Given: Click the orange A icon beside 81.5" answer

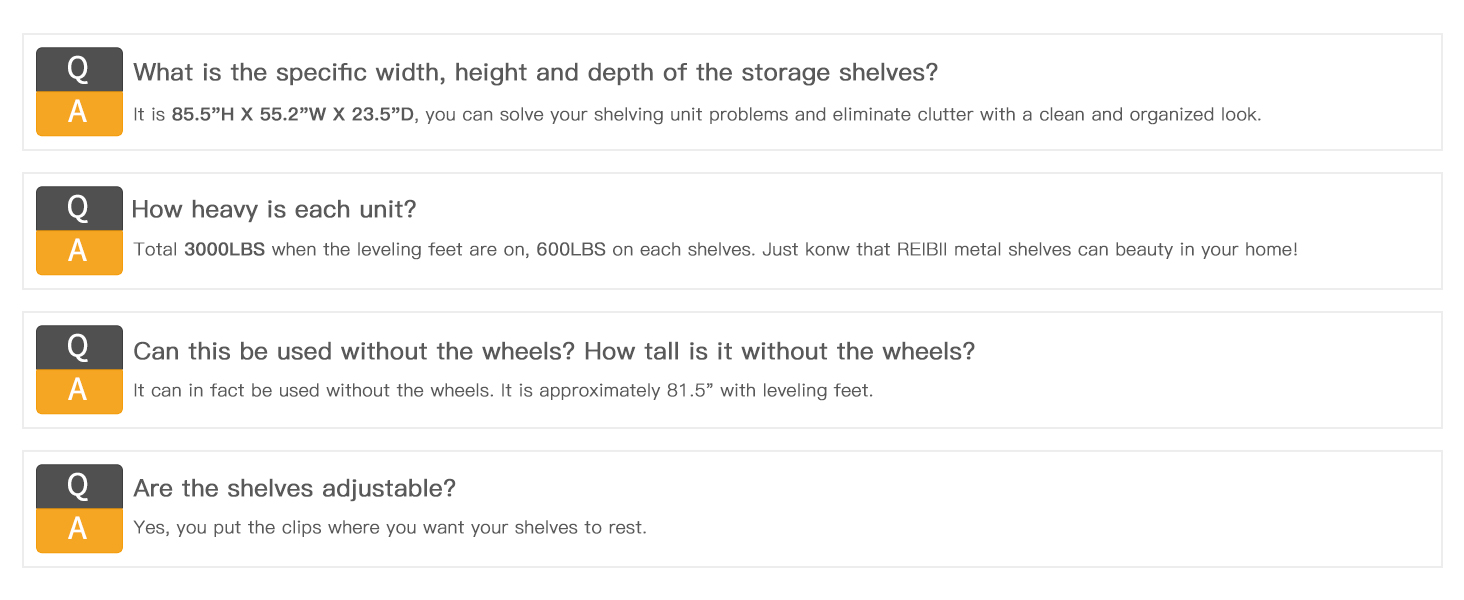Looking at the screenshot, I should point(79,392).
